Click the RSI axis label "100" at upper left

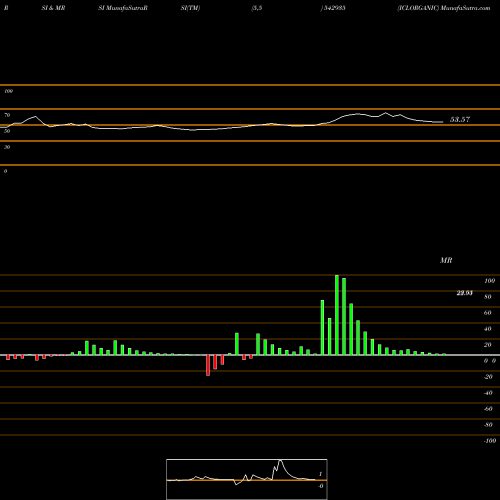click(8, 91)
